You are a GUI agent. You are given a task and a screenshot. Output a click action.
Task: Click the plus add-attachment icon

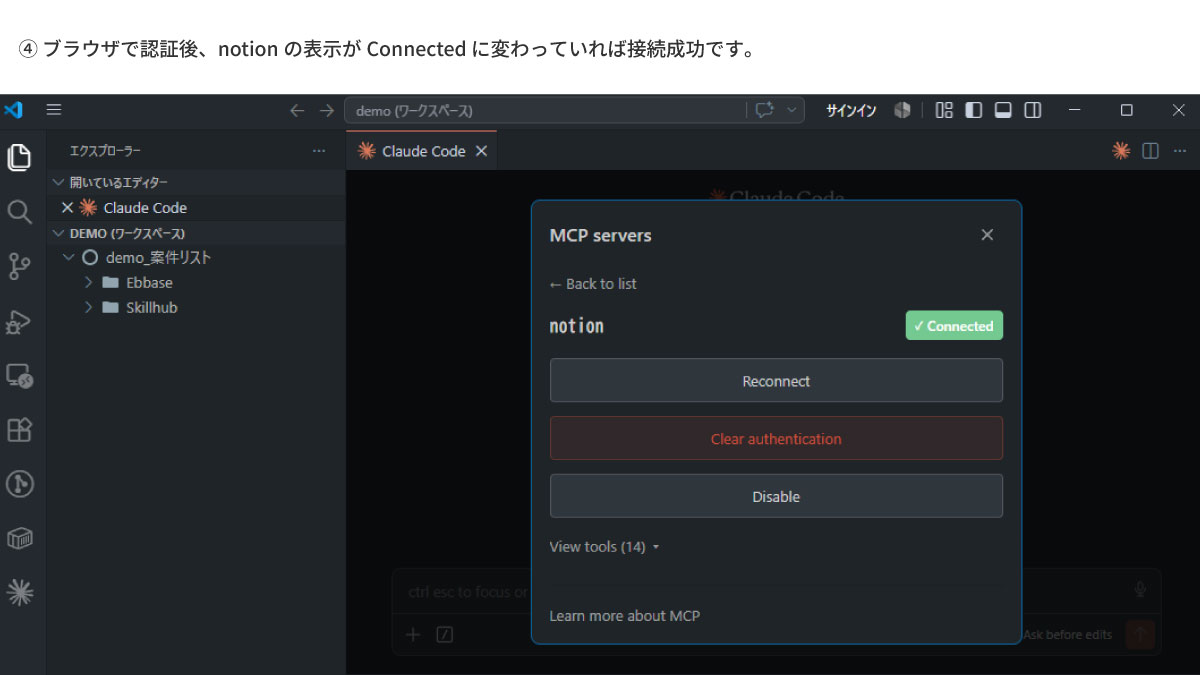[x=413, y=634]
